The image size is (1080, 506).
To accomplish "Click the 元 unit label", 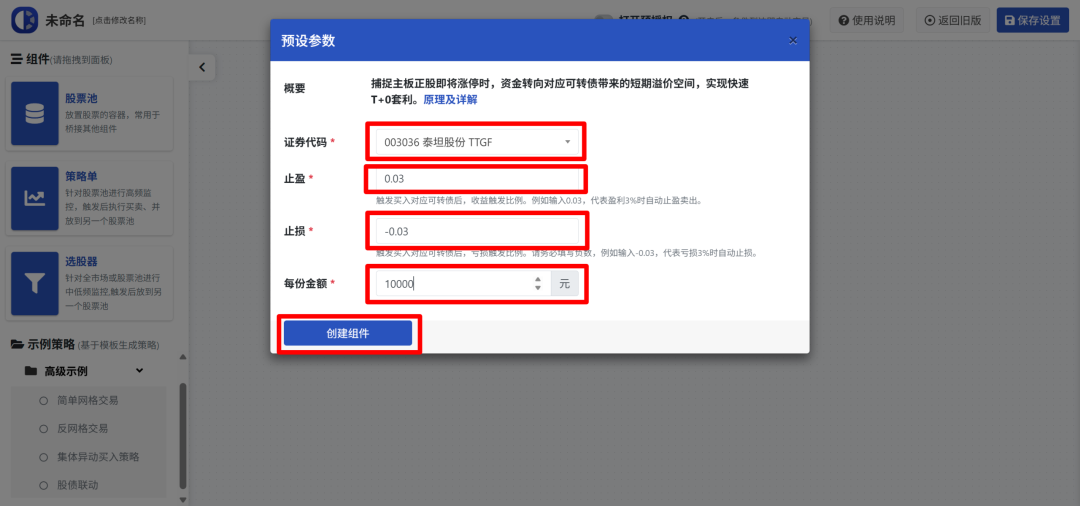I will tap(565, 284).
